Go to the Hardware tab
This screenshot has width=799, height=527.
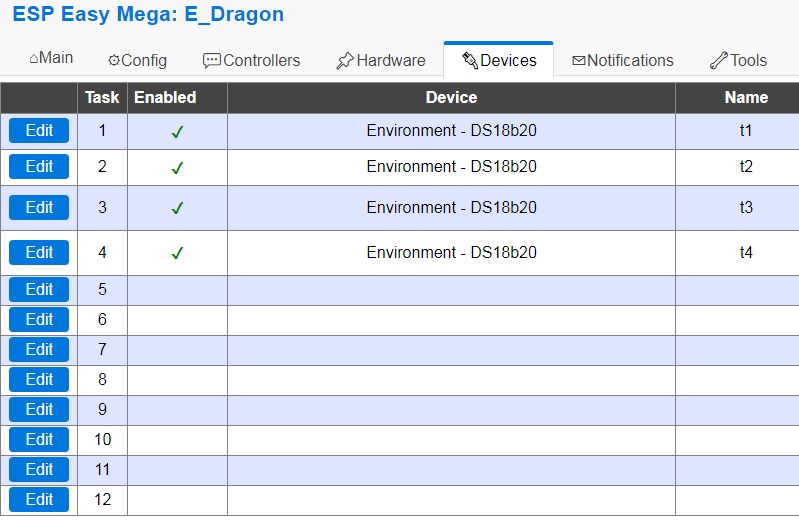(380, 60)
